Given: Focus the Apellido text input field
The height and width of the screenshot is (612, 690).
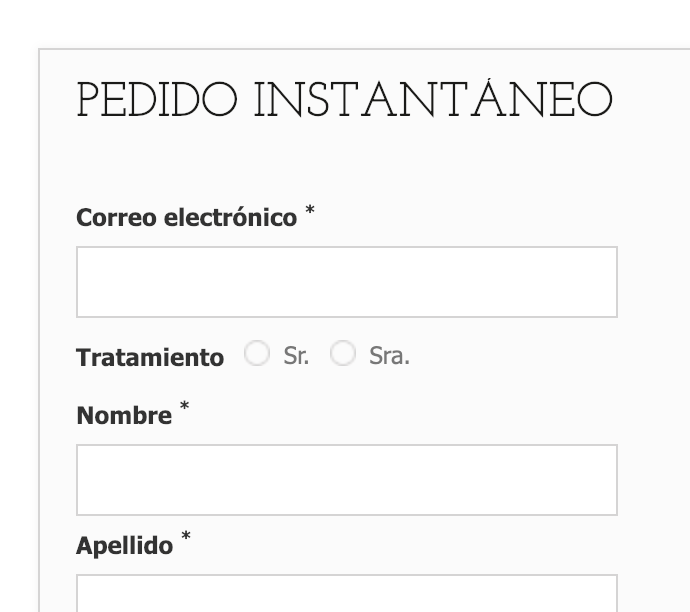Looking at the screenshot, I should coord(347,593).
